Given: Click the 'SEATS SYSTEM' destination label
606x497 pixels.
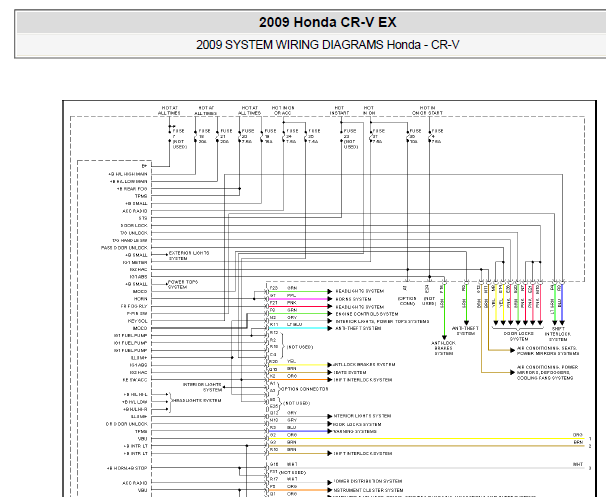Looking at the screenshot, I should (350, 373).
